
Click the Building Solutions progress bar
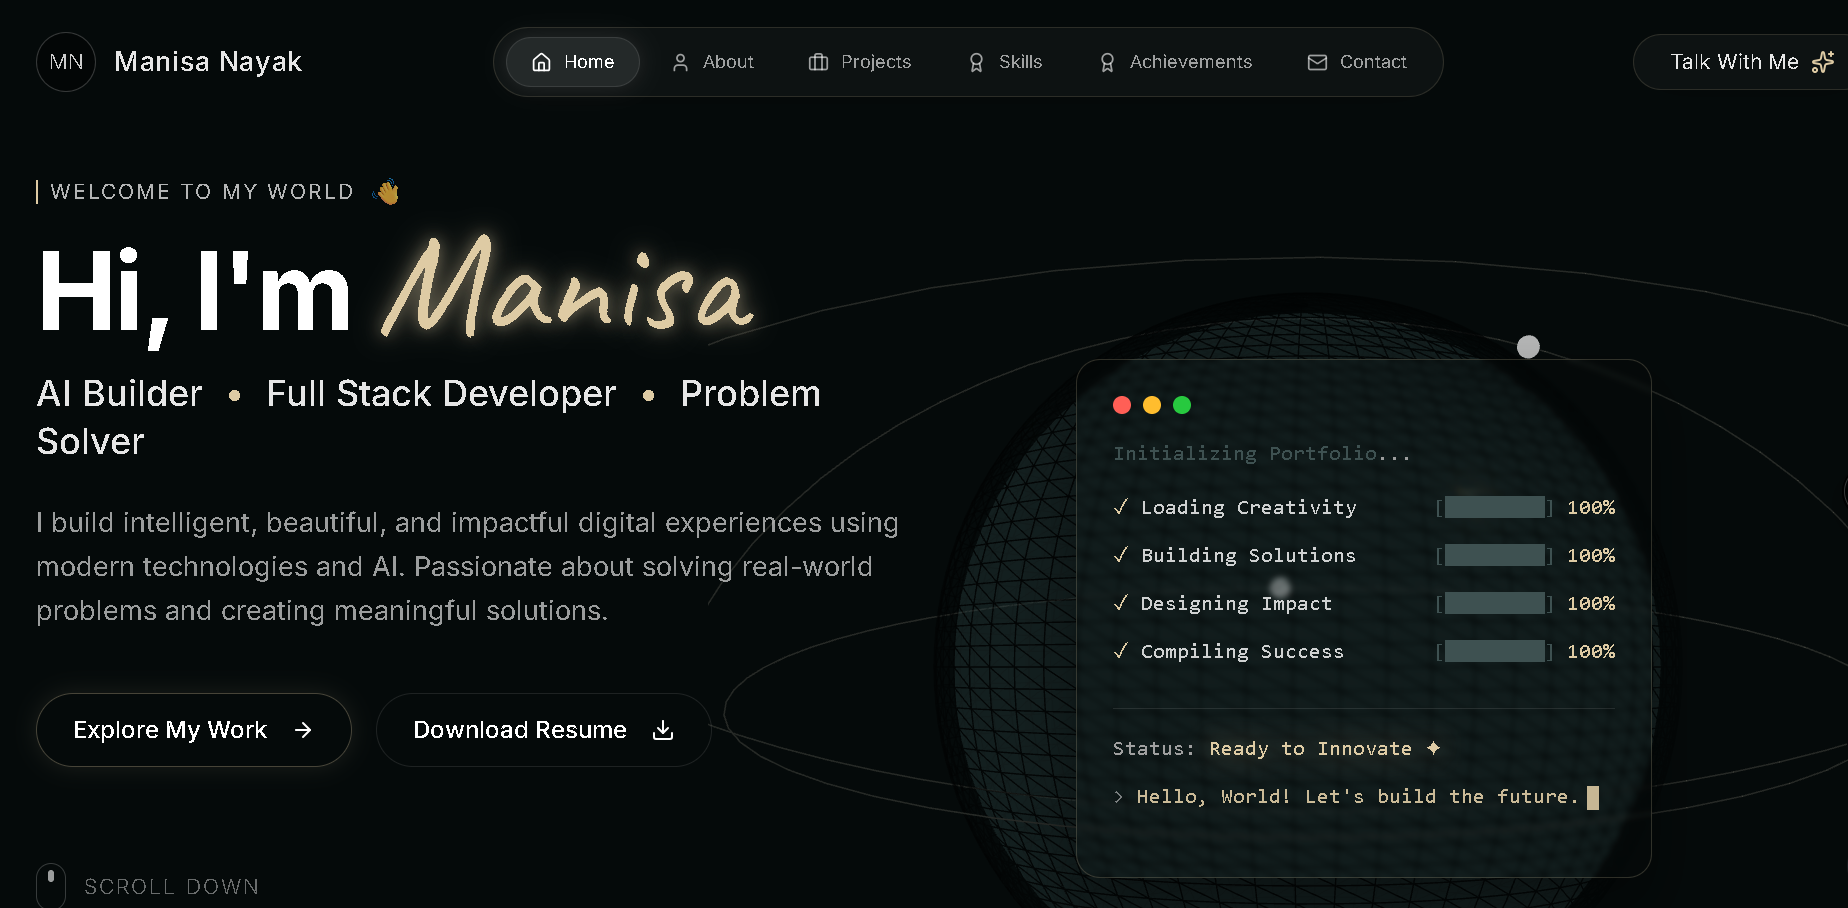click(1495, 555)
